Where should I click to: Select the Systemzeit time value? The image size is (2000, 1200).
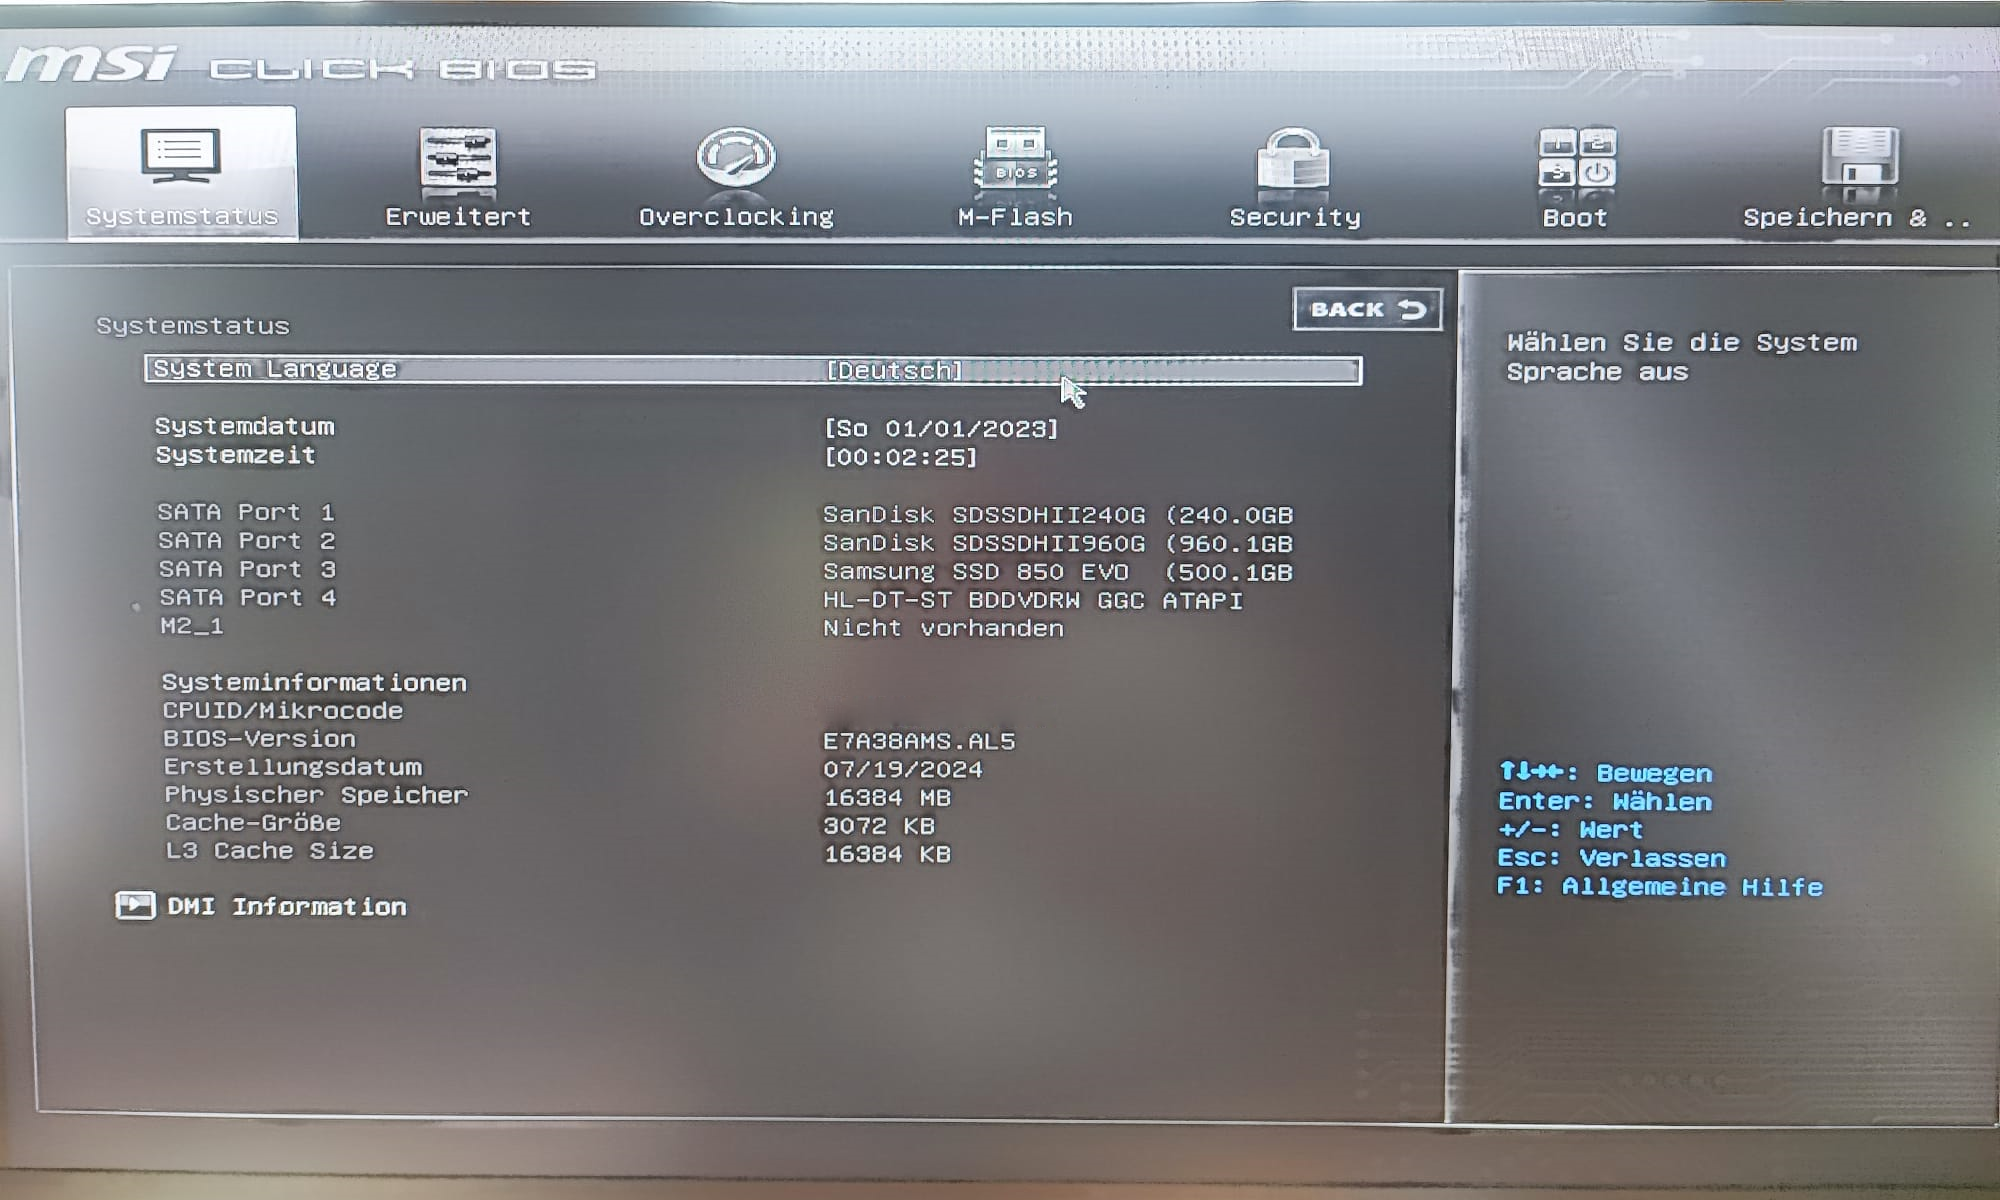click(900, 458)
